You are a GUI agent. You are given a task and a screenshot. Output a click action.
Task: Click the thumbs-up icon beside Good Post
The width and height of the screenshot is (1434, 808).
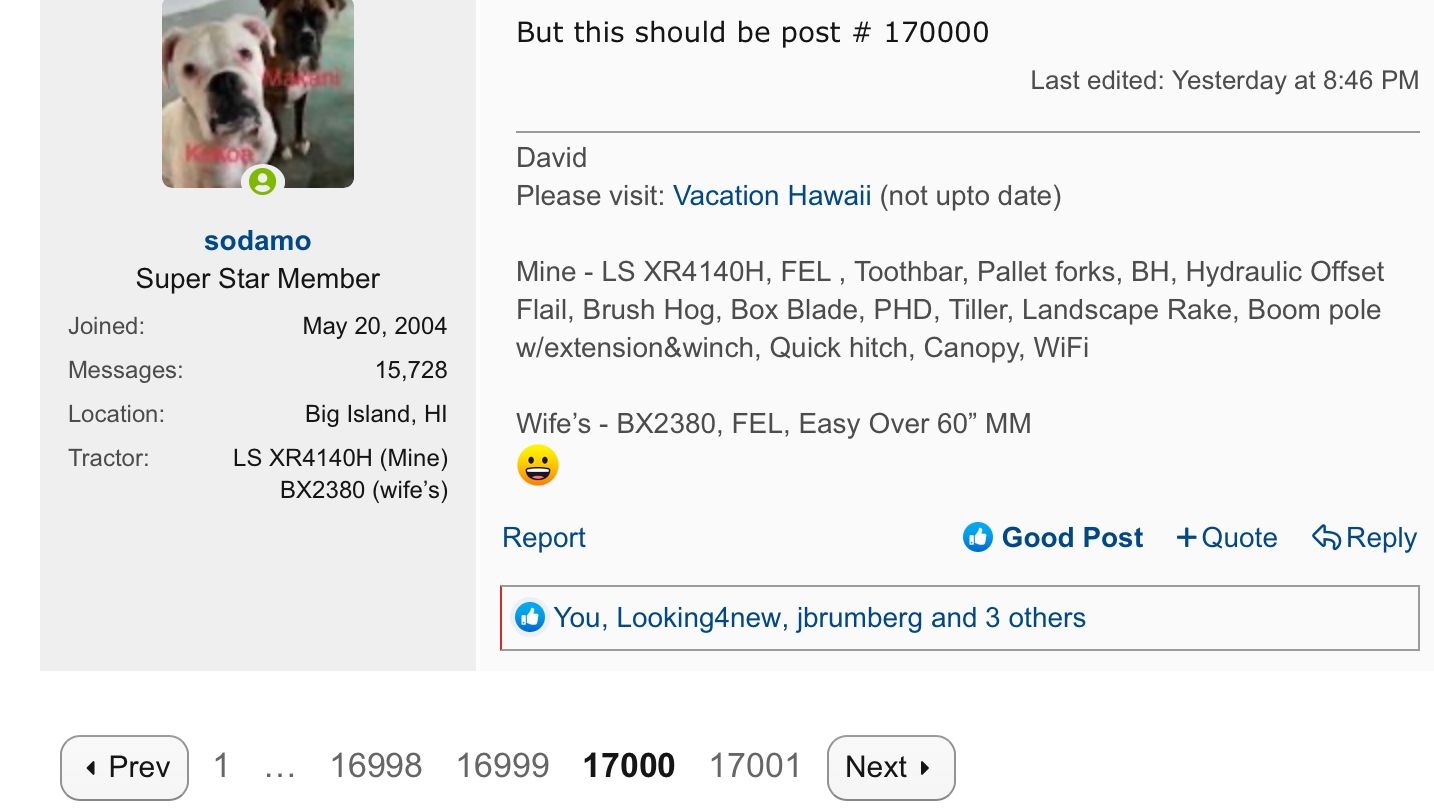pos(977,537)
